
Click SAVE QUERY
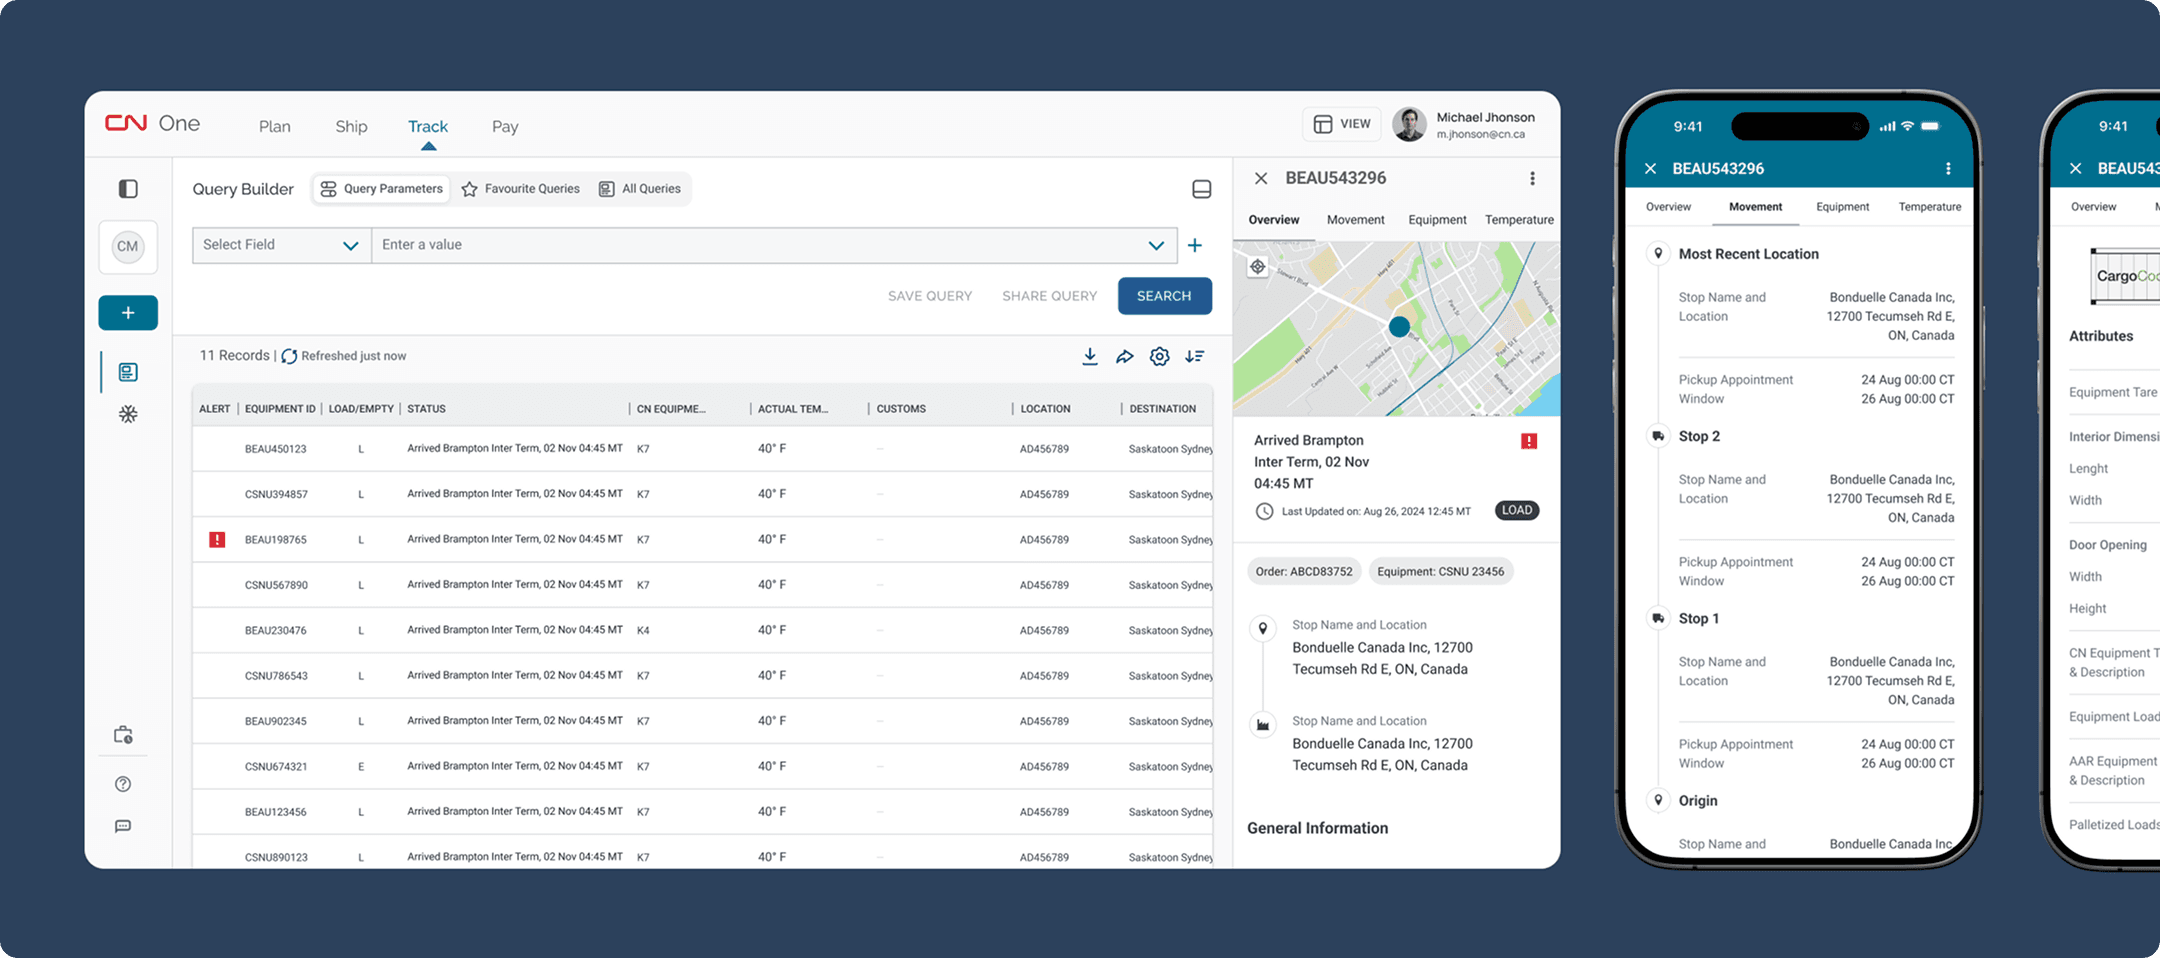pyautogui.click(x=930, y=296)
